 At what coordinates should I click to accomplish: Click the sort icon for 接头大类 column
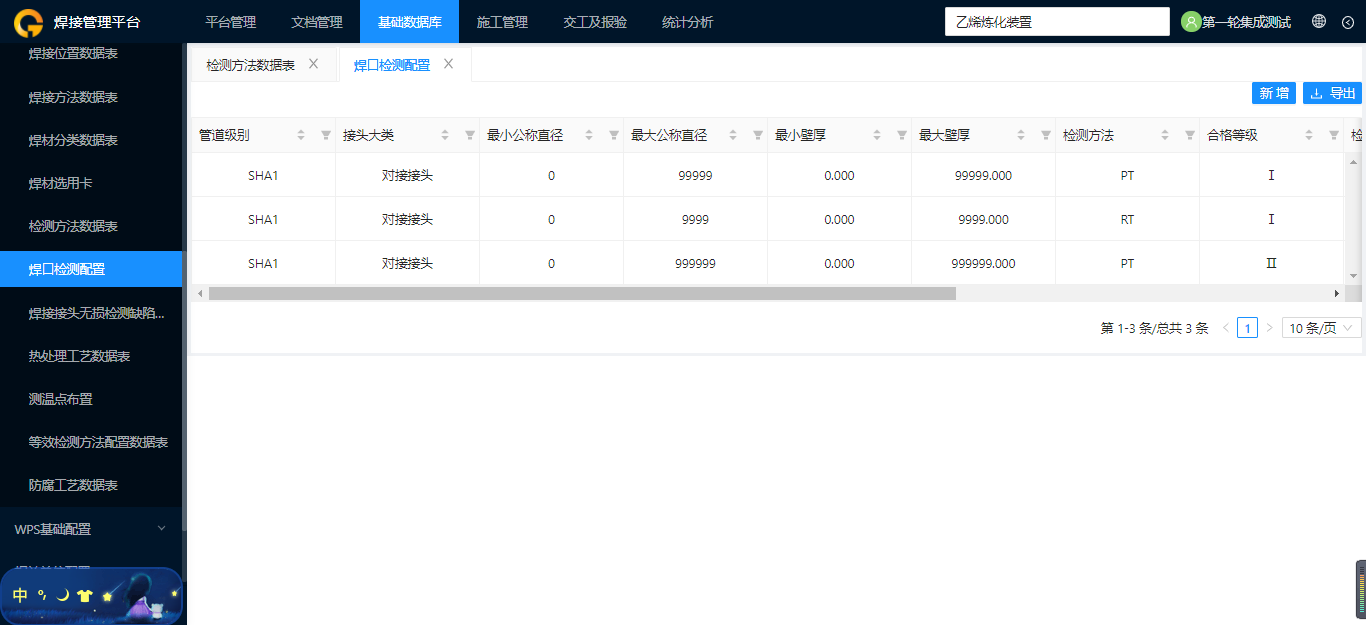[445, 135]
